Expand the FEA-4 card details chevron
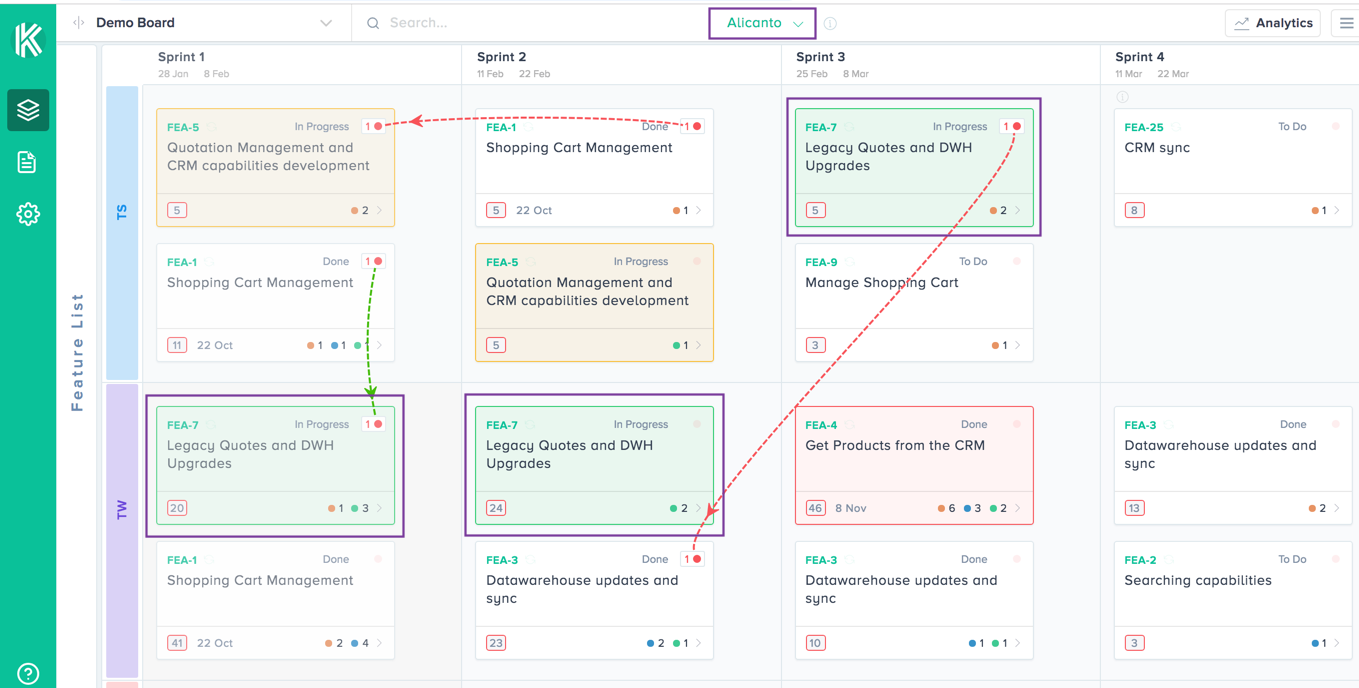Screen dimensions: 1359x688 pos(1018,508)
